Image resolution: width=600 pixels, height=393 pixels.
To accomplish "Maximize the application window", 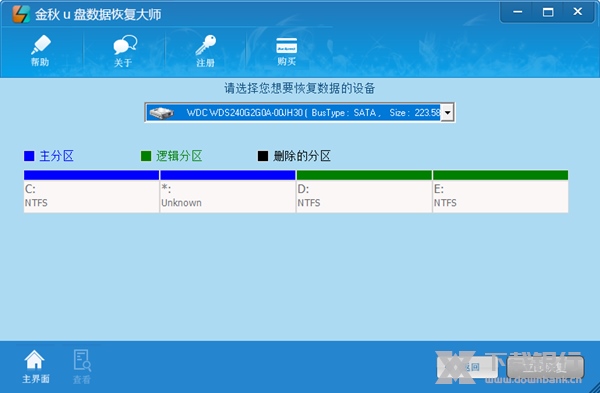I will (x=548, y=12).
